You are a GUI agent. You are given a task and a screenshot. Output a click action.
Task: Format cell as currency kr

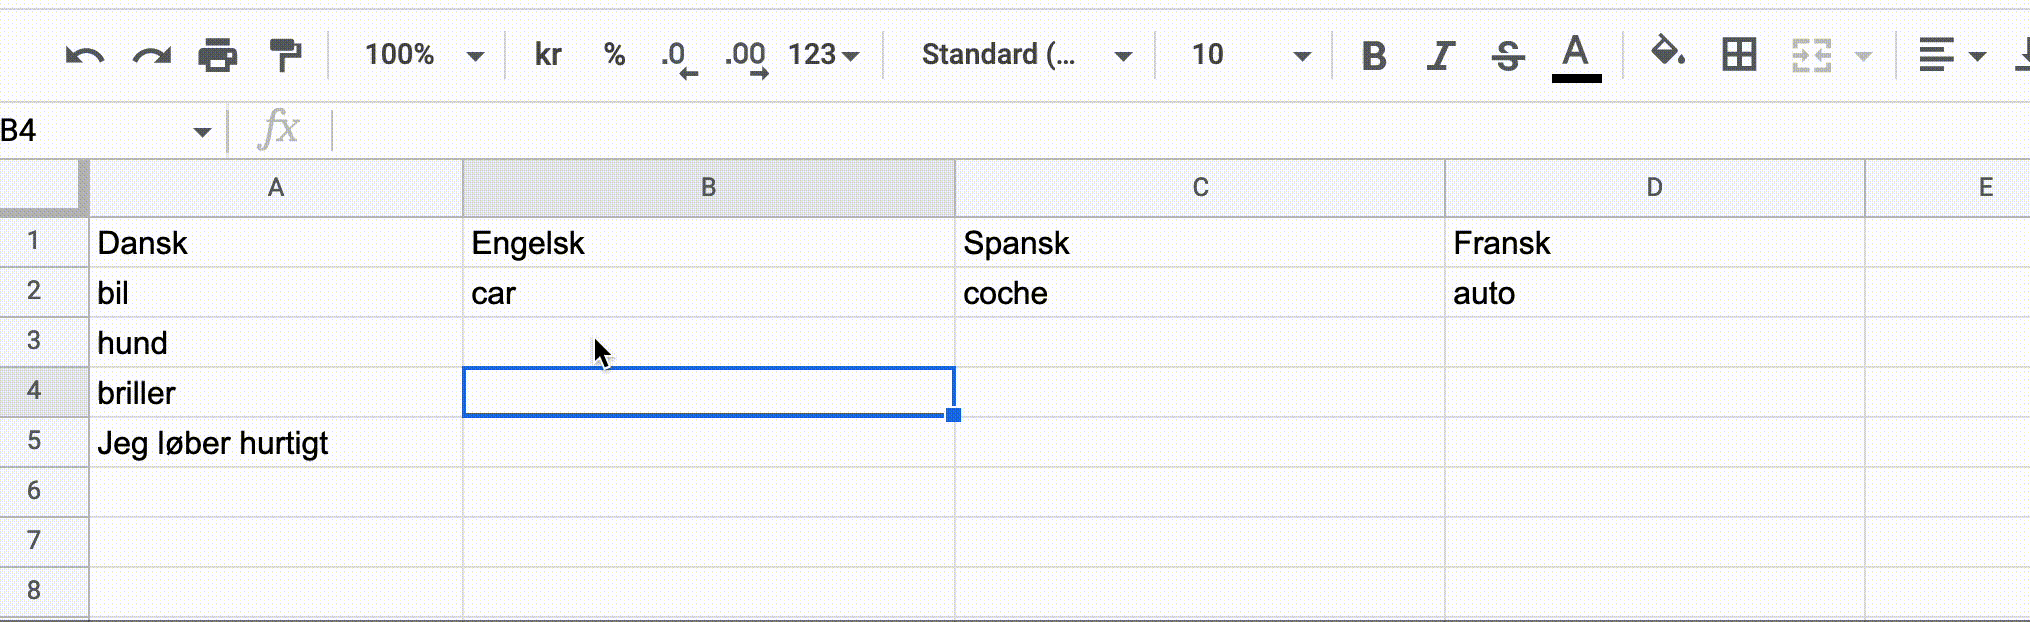point(548,54)
